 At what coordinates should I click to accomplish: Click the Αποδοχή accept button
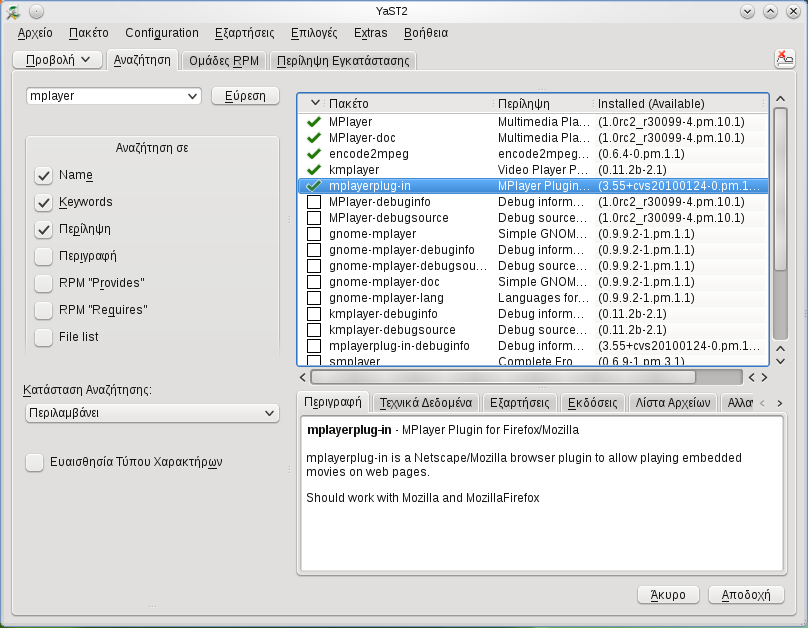[x=746, y=595]
